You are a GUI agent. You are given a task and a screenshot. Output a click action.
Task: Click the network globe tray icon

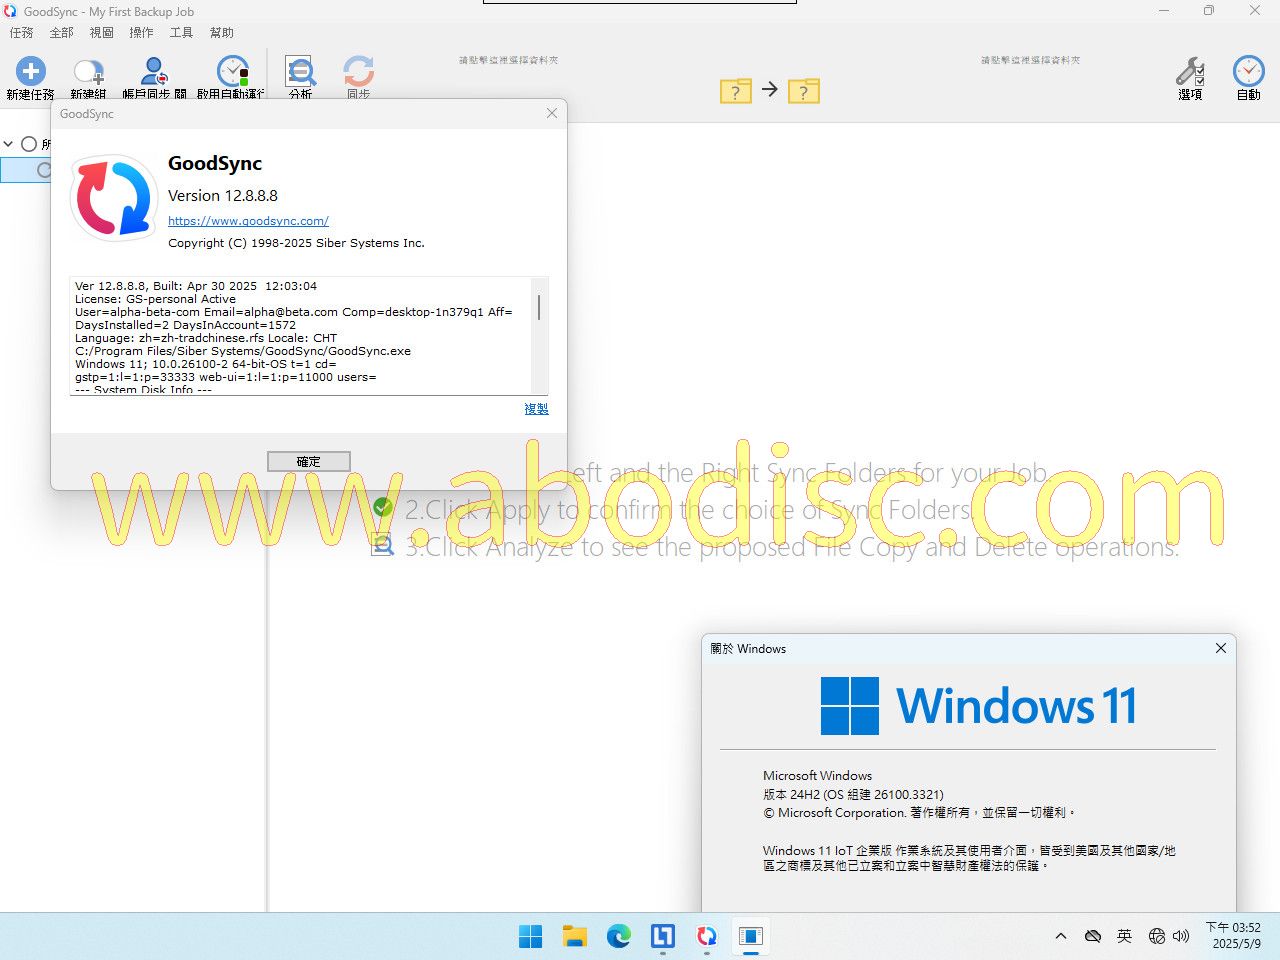1157,936
